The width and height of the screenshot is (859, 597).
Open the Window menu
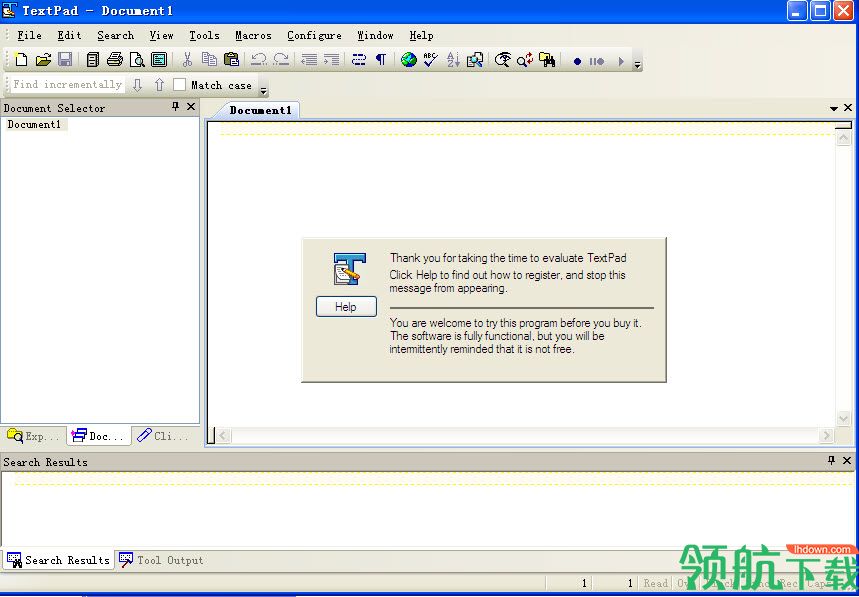coord(375,36)
